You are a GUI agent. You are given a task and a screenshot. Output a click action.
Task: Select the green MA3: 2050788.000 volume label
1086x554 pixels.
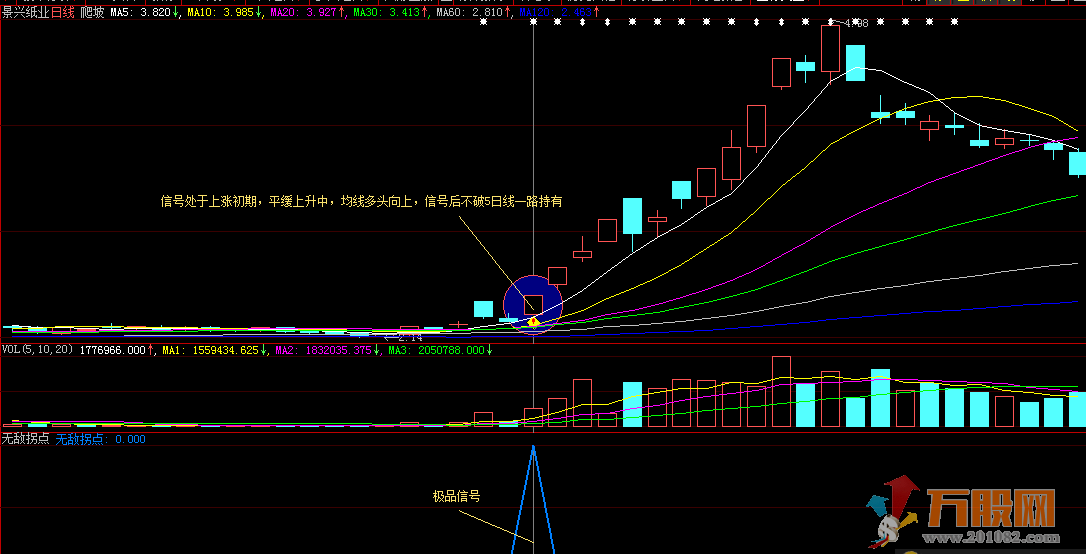[436, 350]
